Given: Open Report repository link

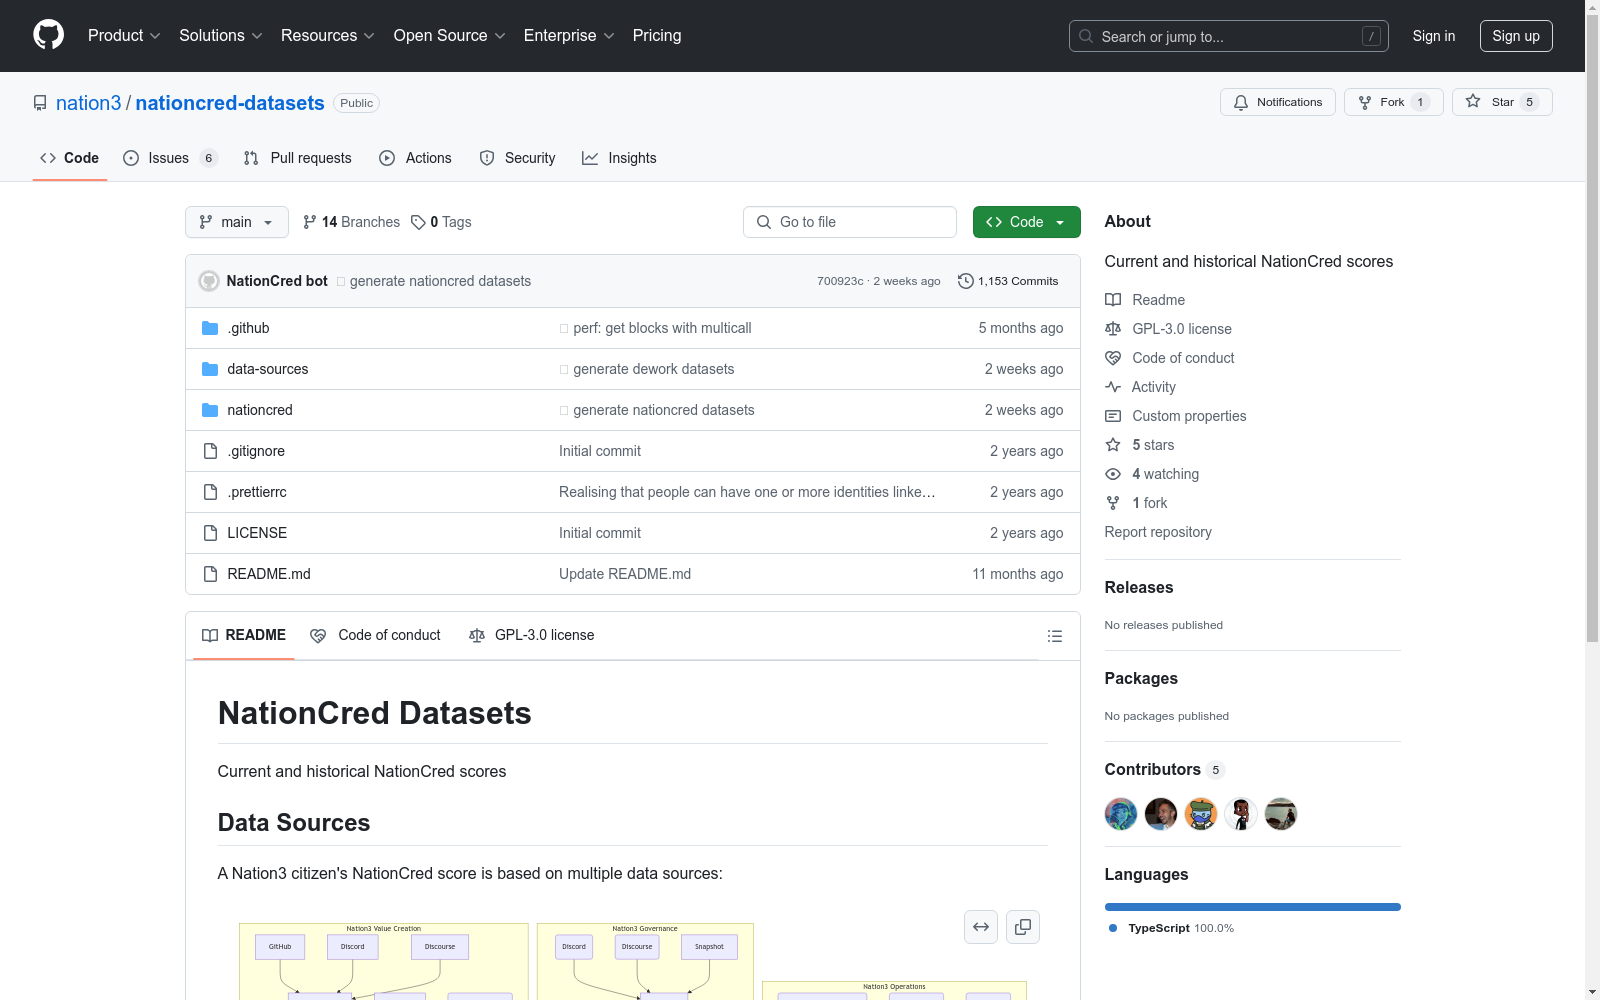Looking at the screenshot, I should click(x=1158, y=532).
